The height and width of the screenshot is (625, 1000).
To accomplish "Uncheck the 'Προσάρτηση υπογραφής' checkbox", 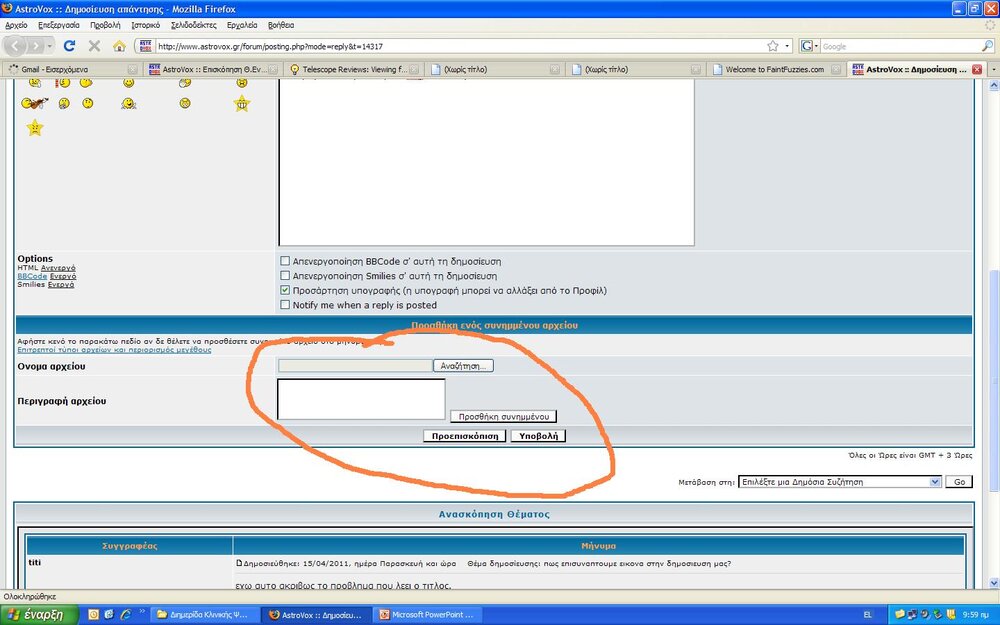I will pos(286,291).
